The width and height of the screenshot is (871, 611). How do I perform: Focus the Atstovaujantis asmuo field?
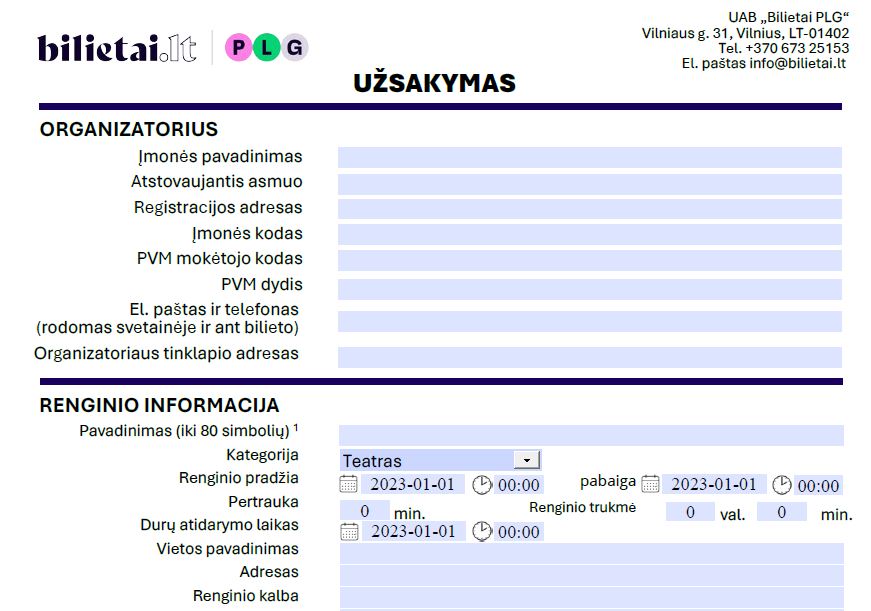pyautogui.click(x=589, y=183)
